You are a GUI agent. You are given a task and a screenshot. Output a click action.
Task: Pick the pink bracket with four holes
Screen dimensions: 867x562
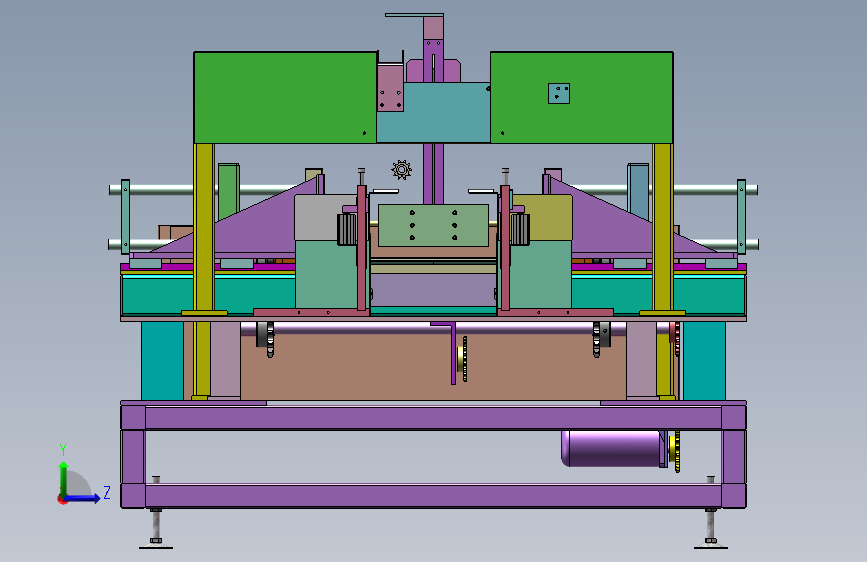point(390,87)
